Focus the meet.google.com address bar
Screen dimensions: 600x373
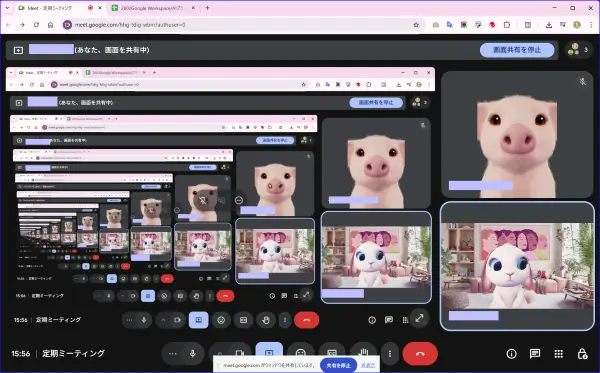[242, 25]
